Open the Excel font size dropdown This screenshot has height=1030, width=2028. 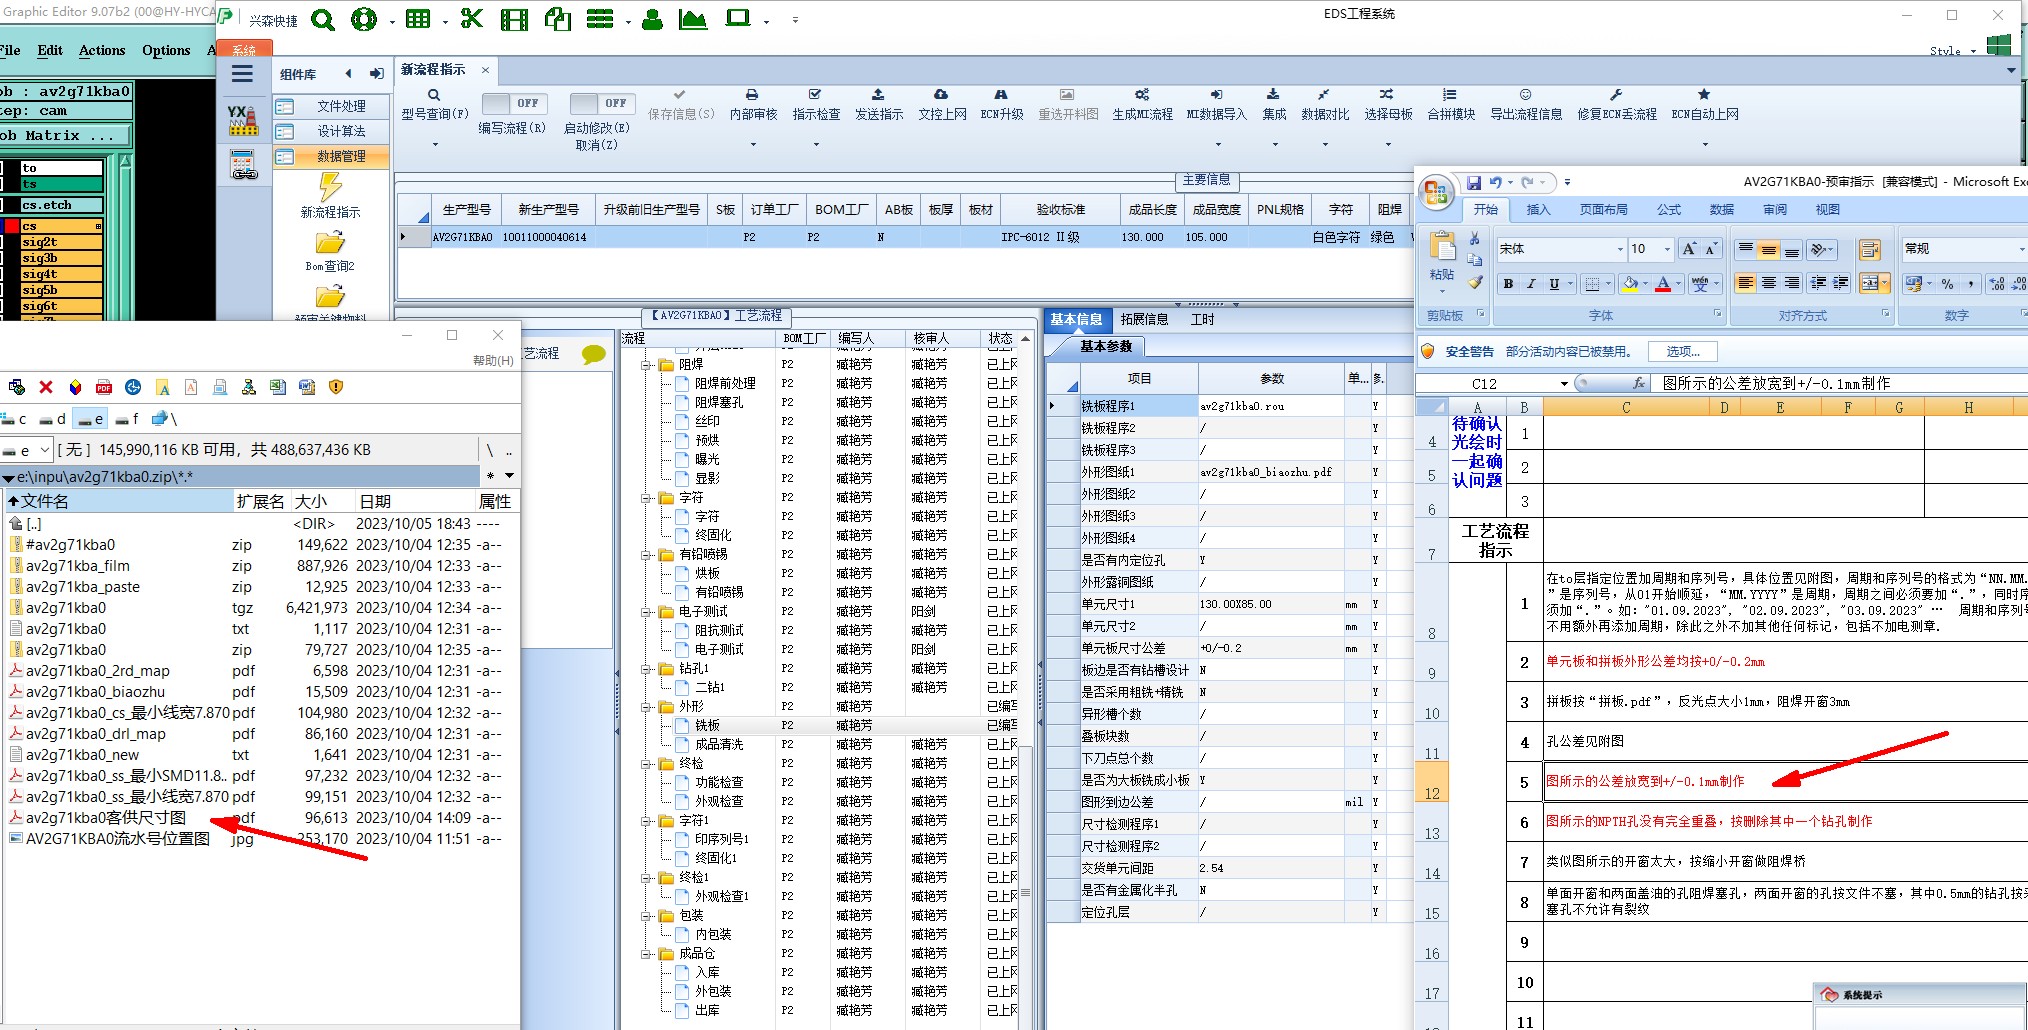point(1667,249)
